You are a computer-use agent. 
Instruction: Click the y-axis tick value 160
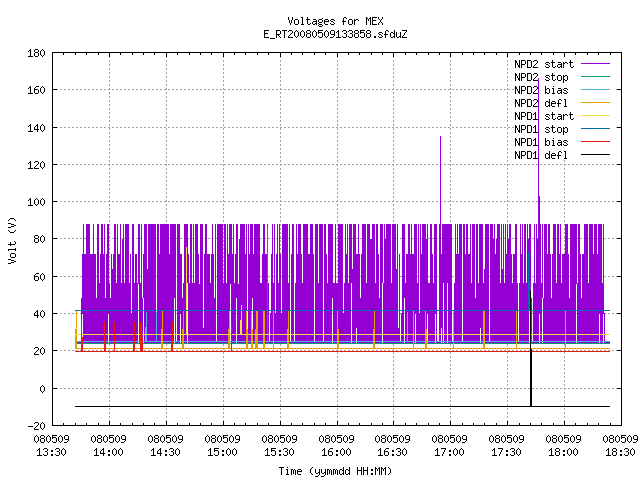point(36,90)
